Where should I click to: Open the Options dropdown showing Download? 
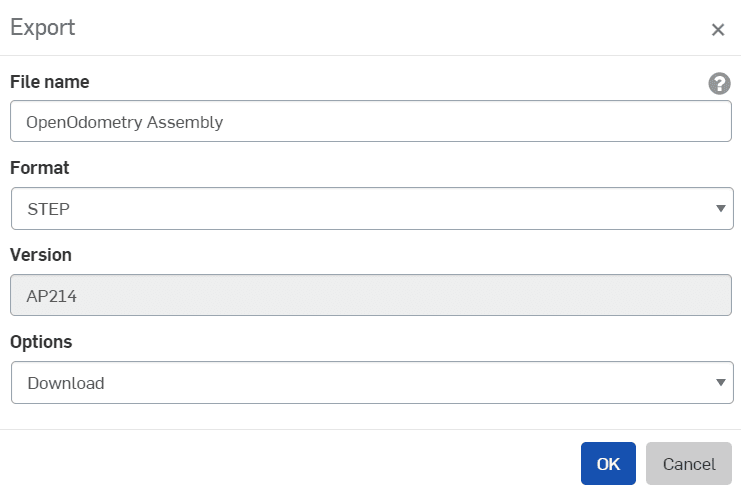371,383
